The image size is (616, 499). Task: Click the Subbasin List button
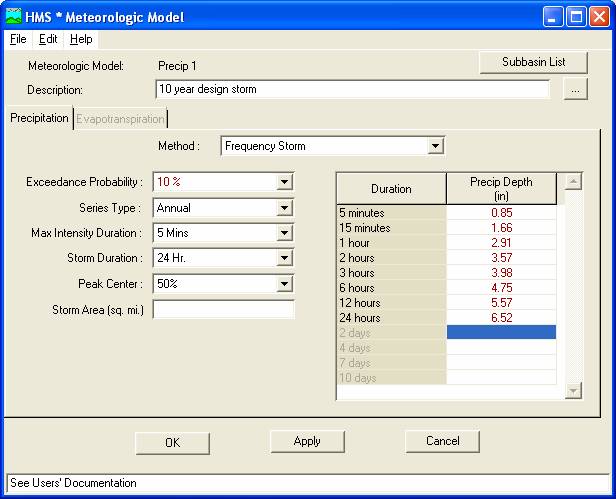(x=534, y=62)
